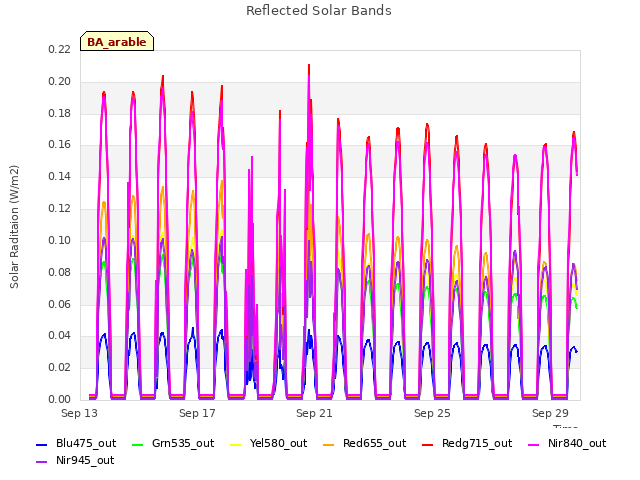The image size is (640, 480).
Task: Select the Nir945_out legend entry
Action: (x=75, y=461)
